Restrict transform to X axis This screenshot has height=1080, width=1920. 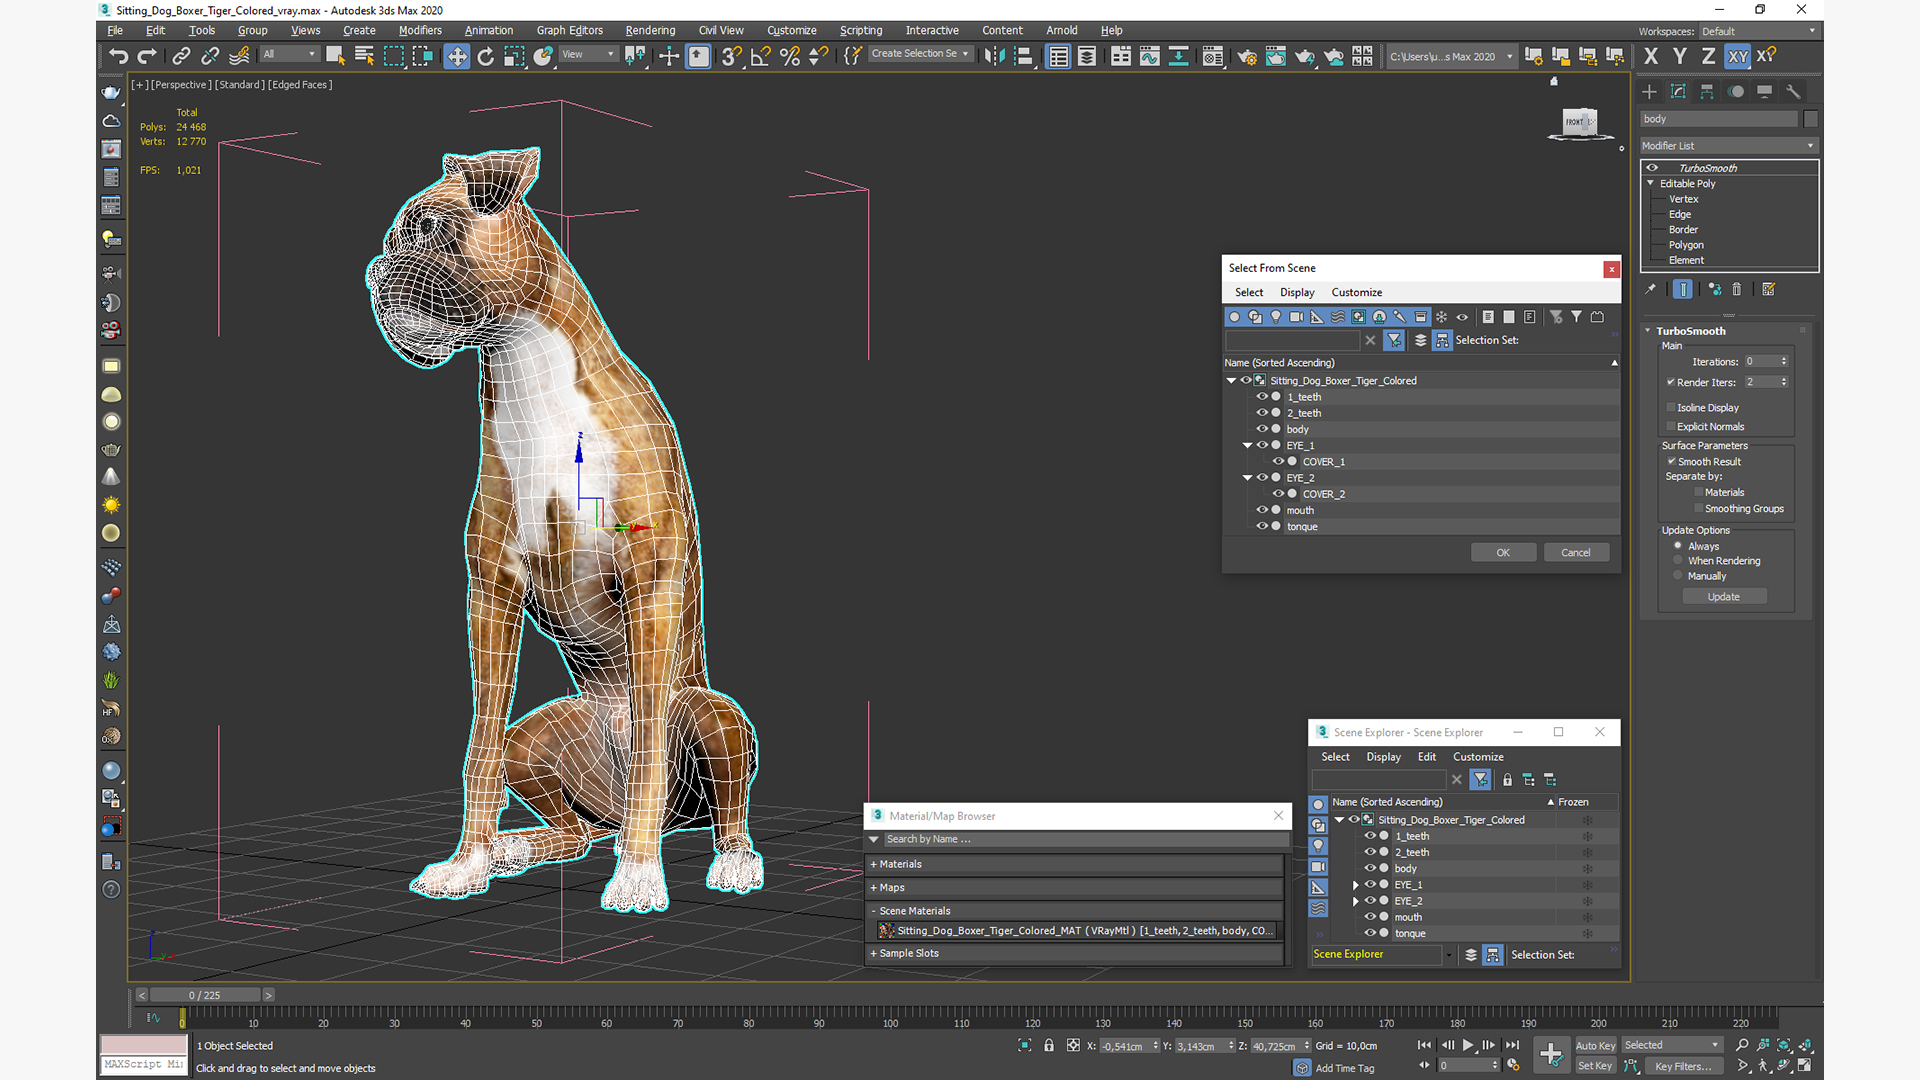1651,56
